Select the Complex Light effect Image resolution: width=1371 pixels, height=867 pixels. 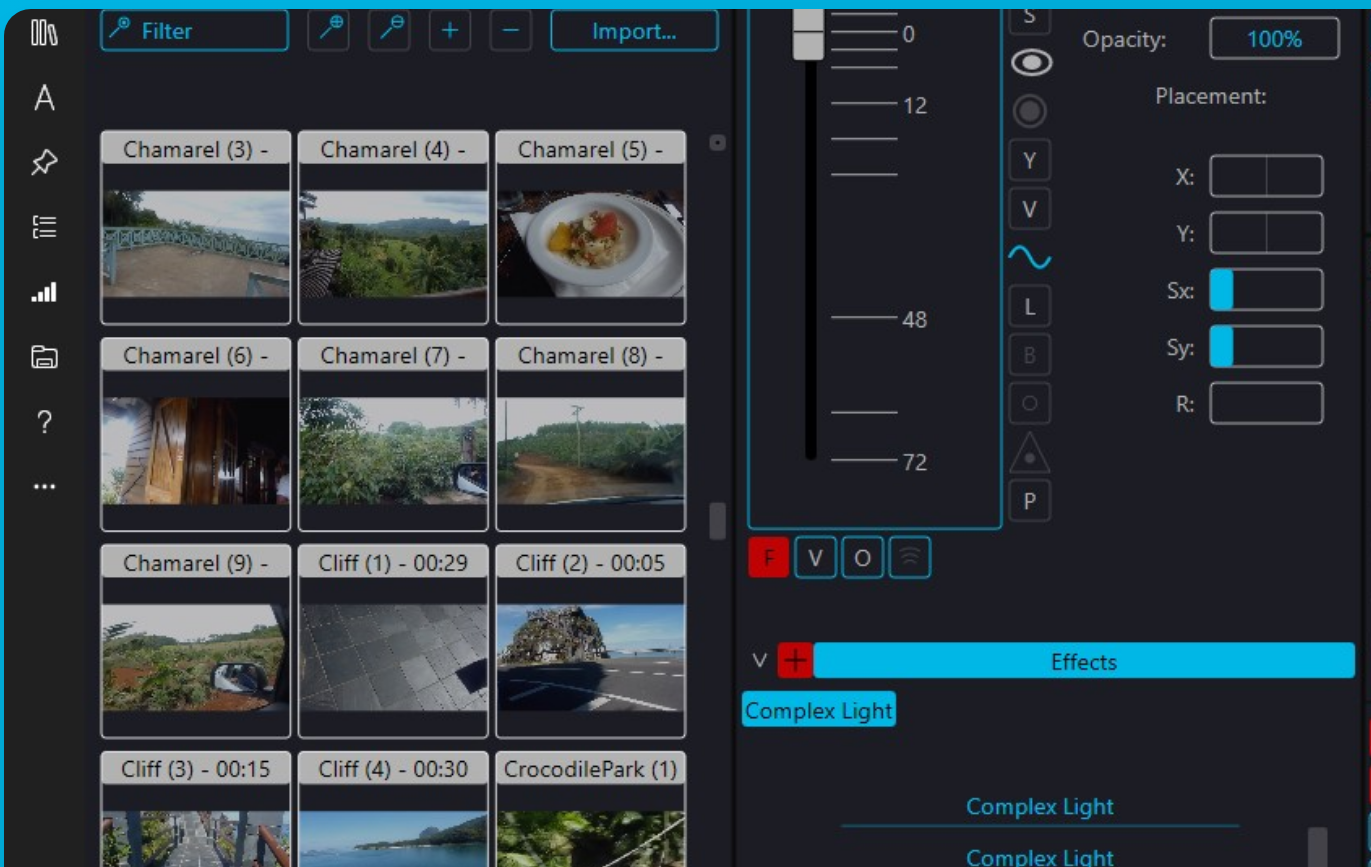pyautogui.click(x=818, y=710)
